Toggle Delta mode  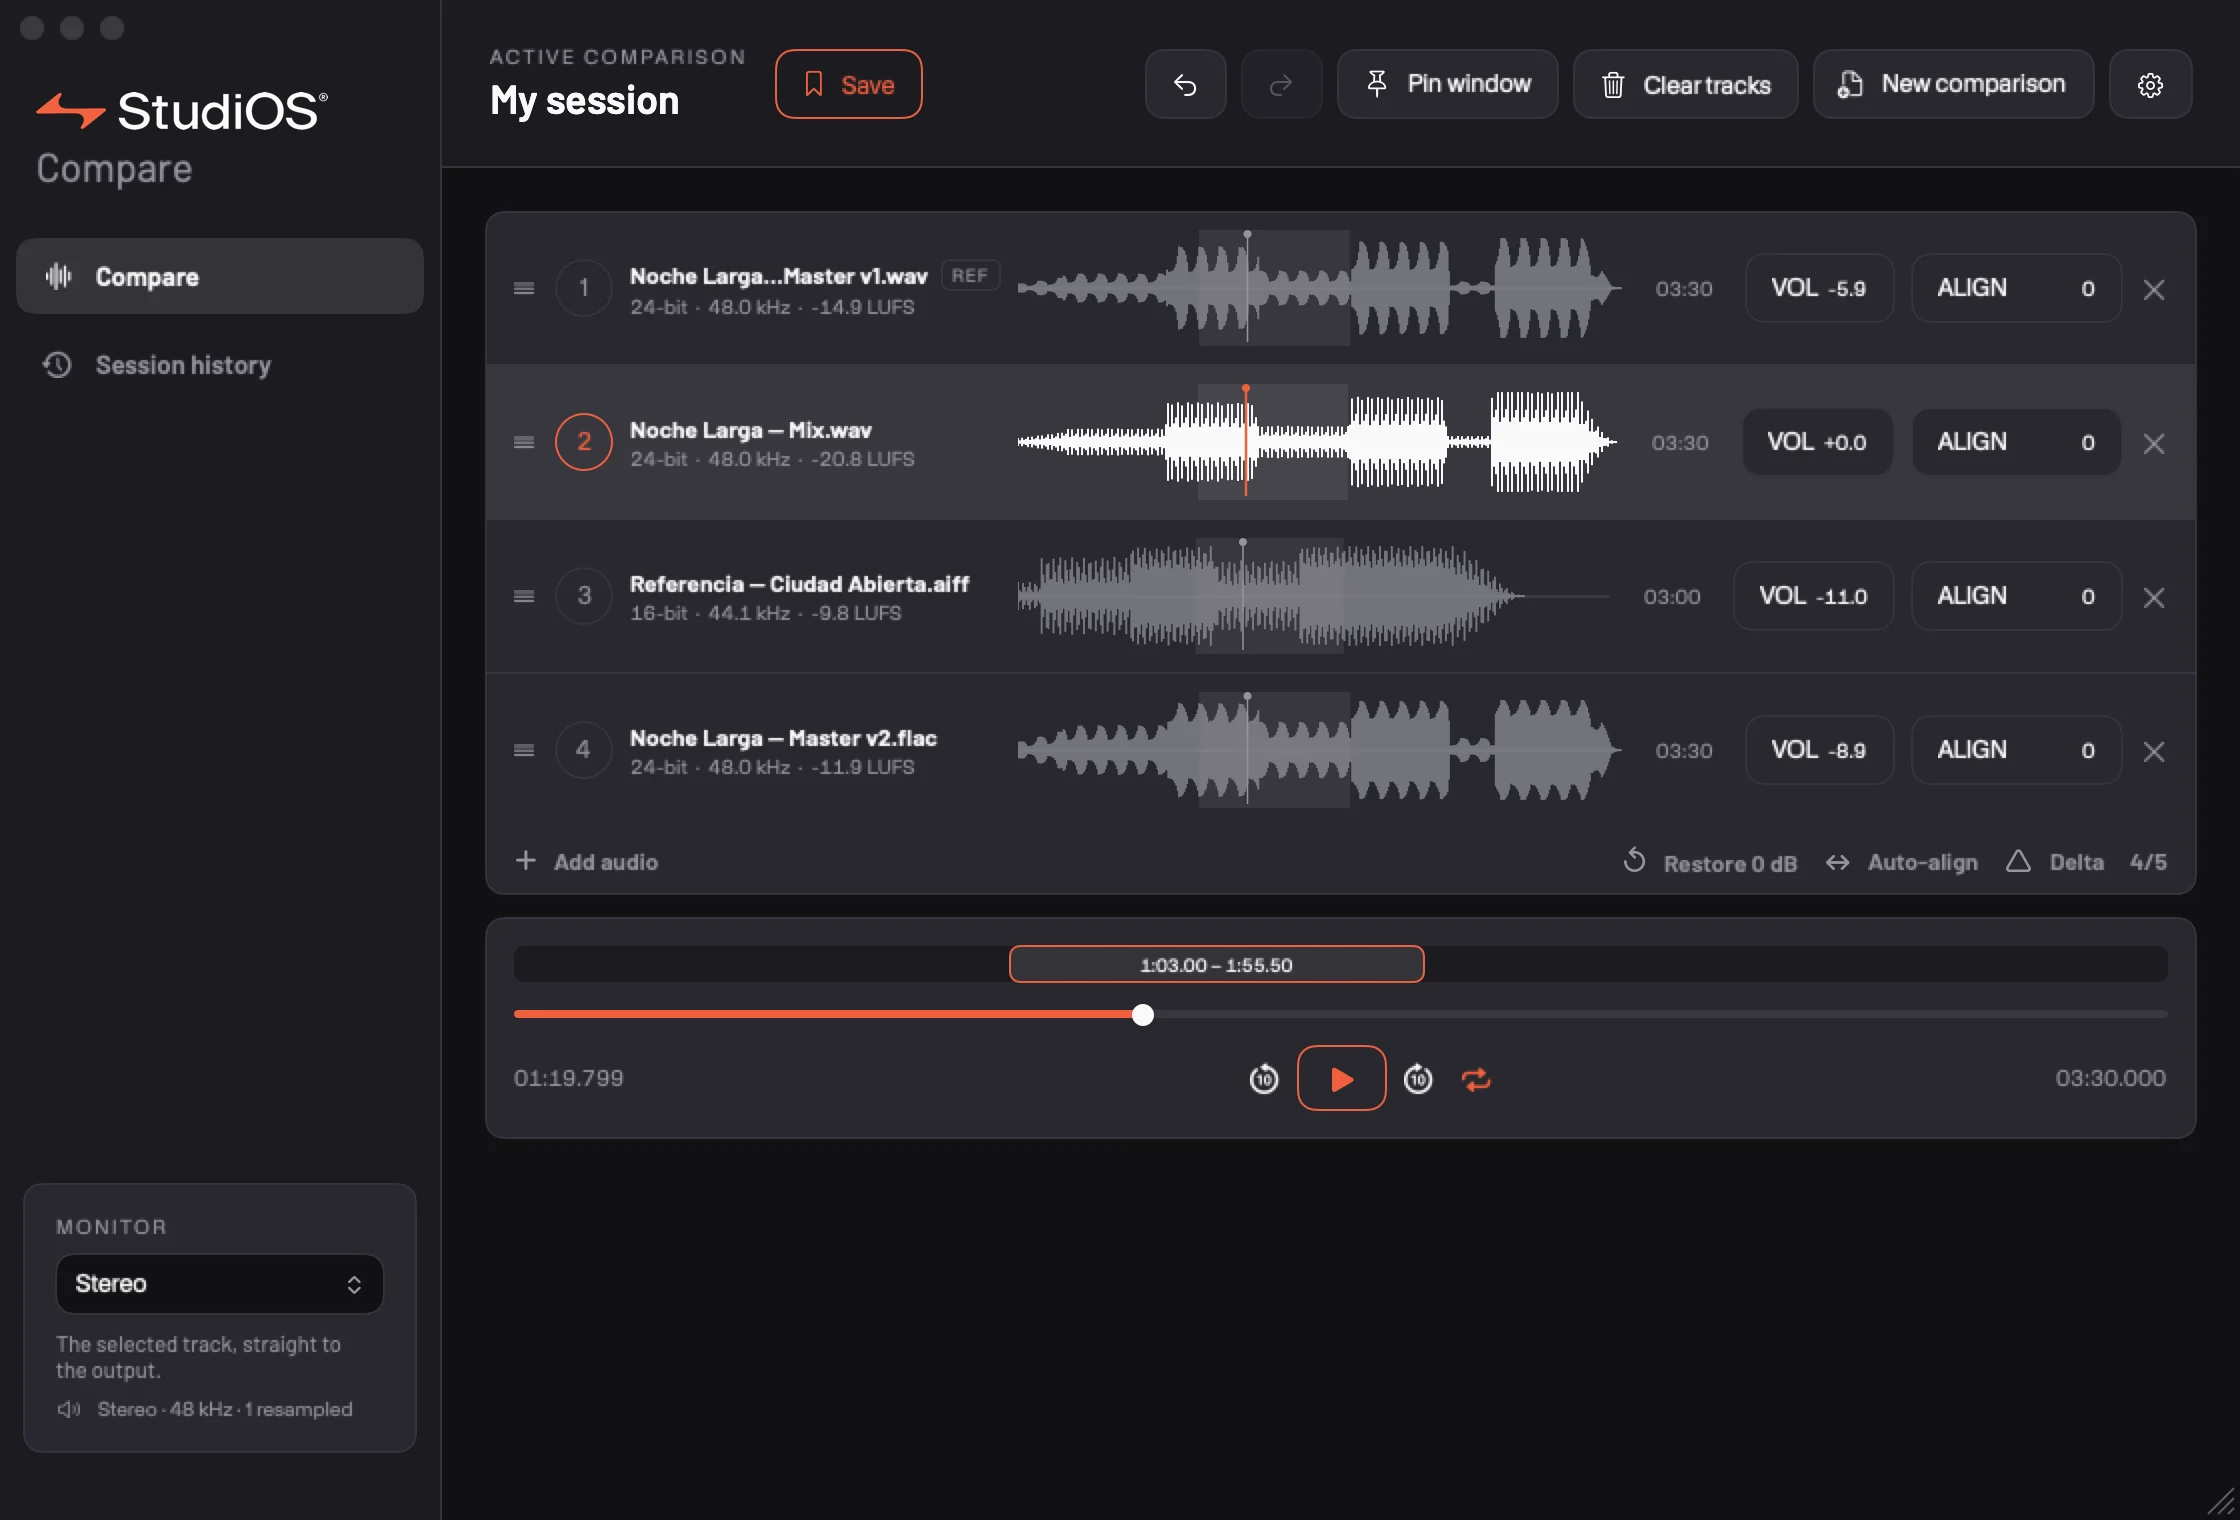(2055, 862)
